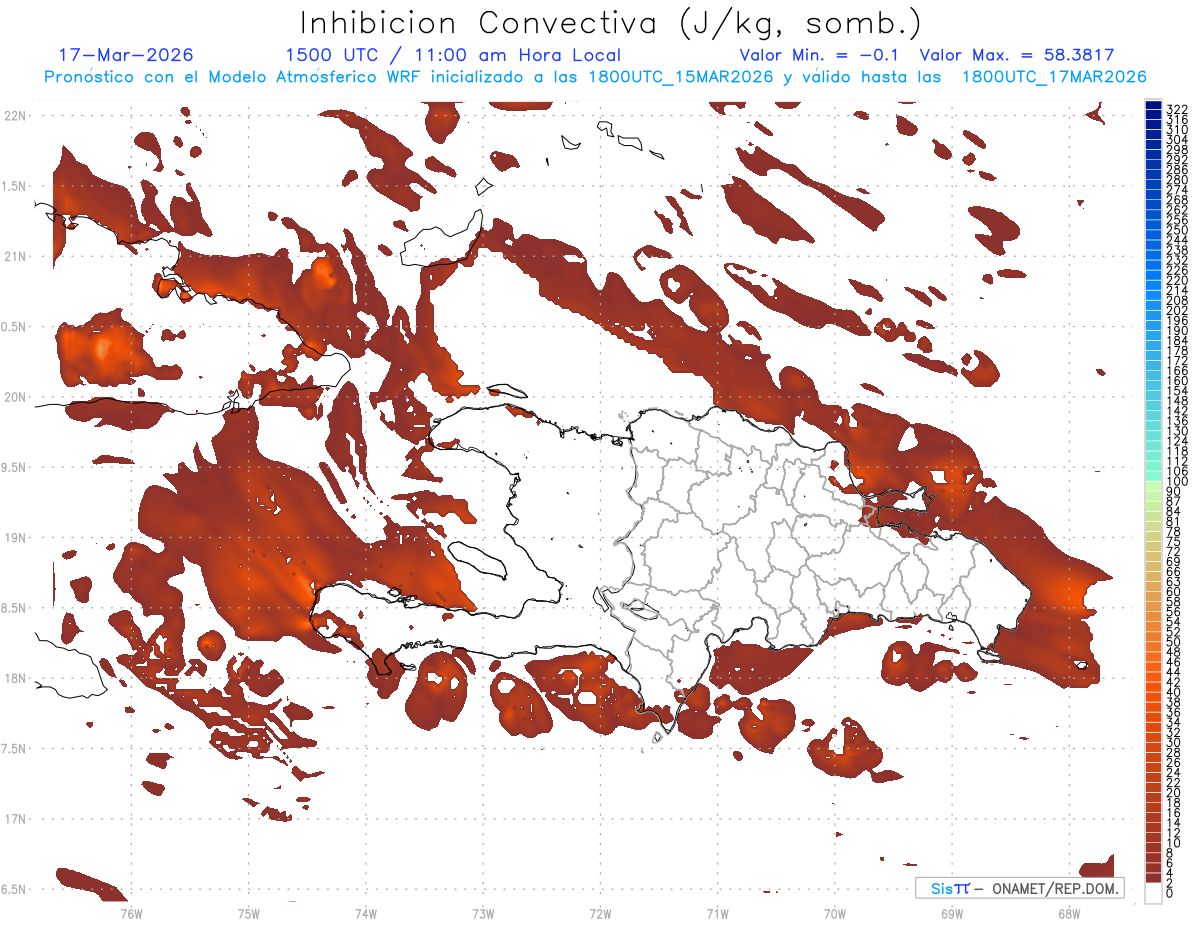Screen dimensions: 1200x927
Task: Click the '71W' longitude label
Action: tap(717, 914)
